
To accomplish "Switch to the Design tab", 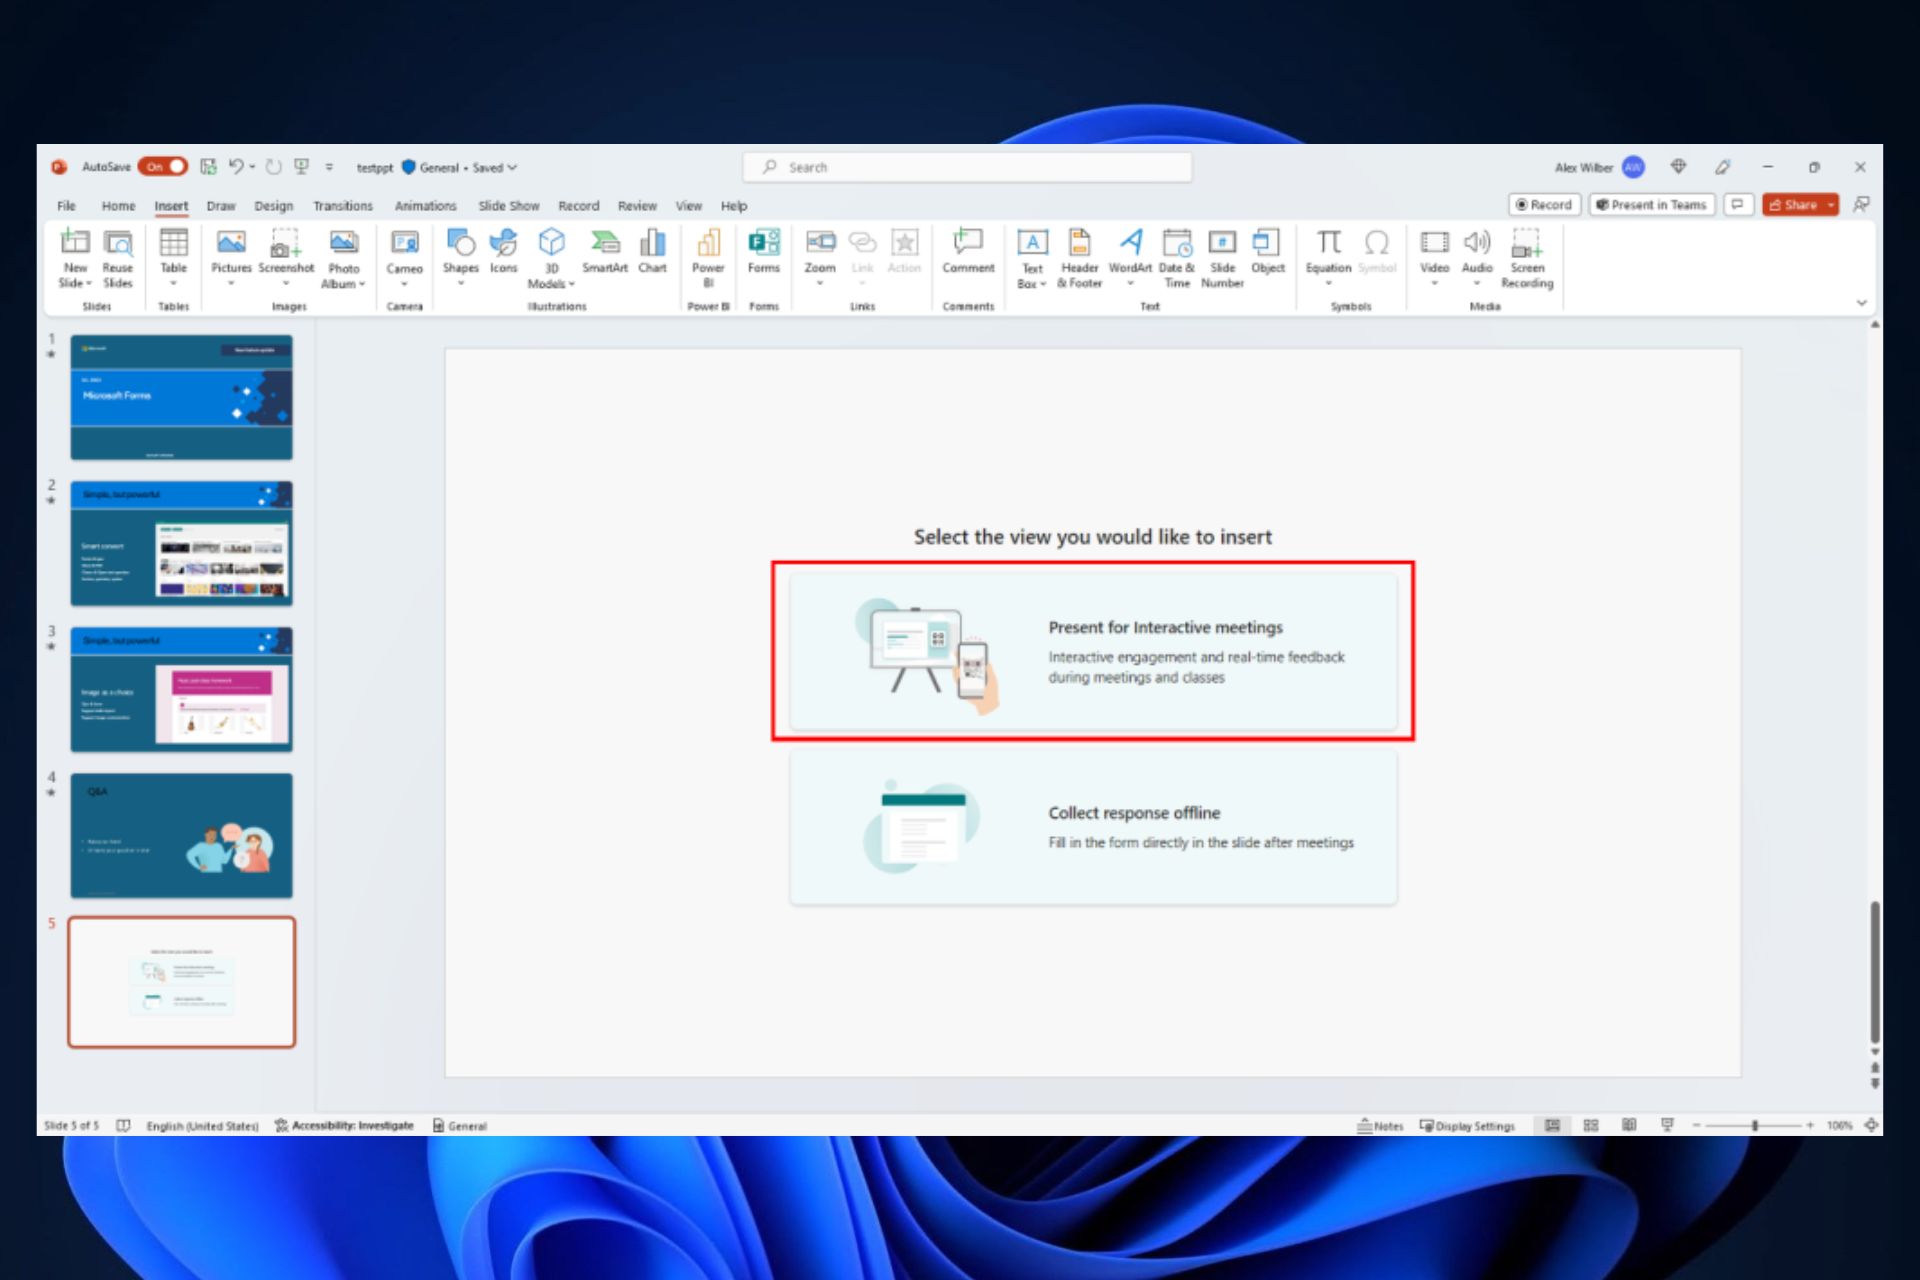I will (x=273, y=206).
